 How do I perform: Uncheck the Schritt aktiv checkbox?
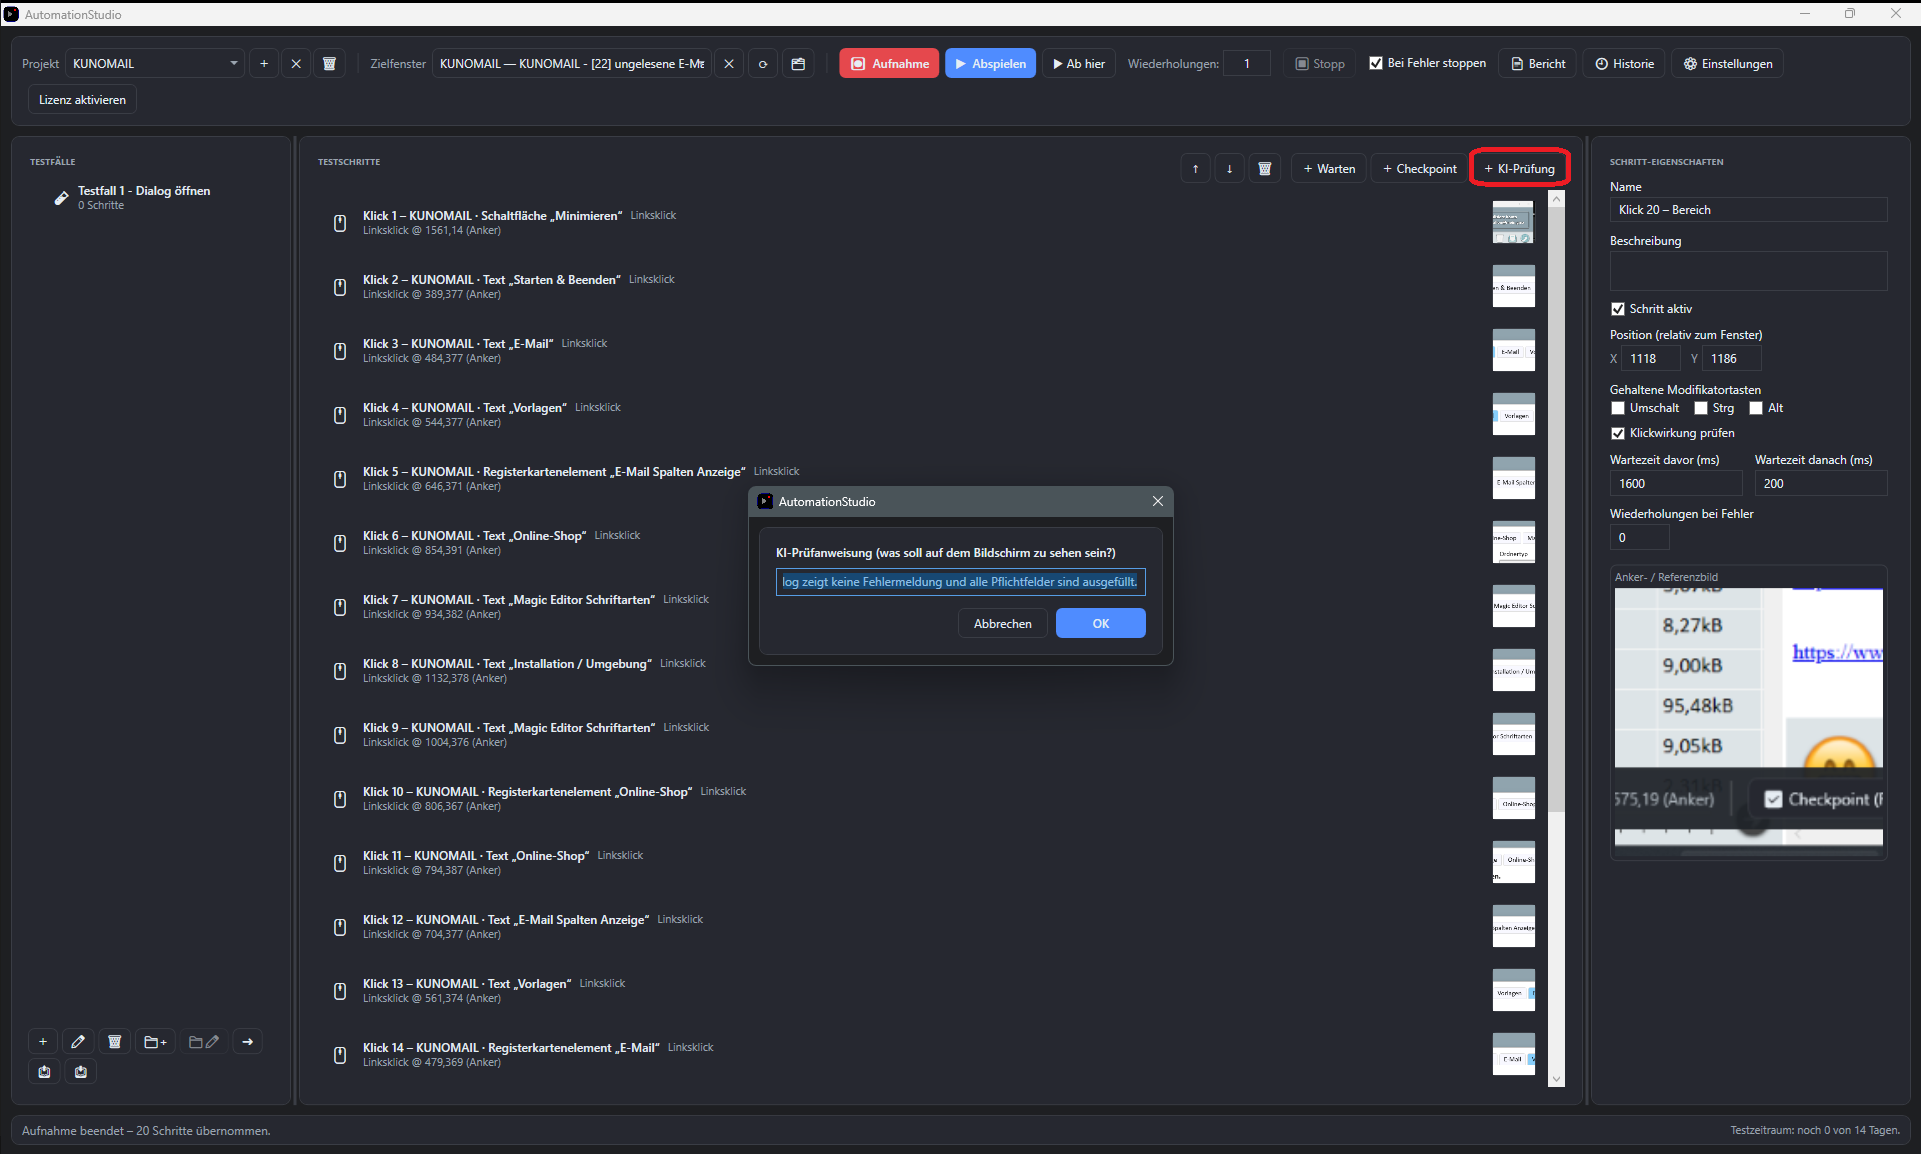[x=1618, y=309]
